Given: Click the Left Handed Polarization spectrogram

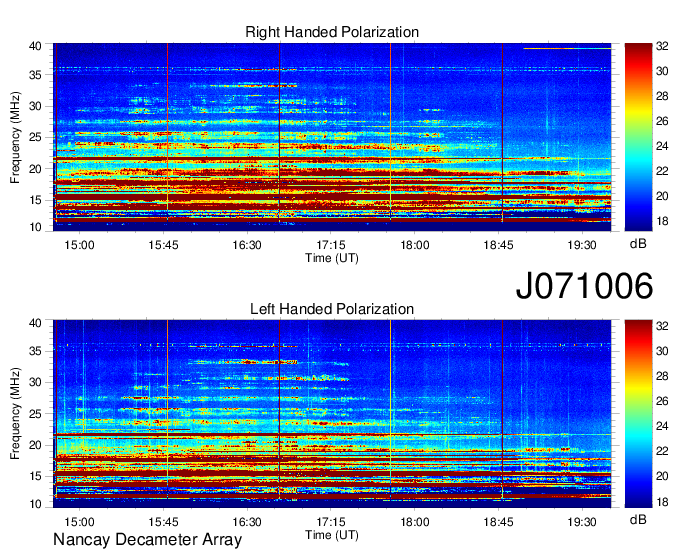Looking at the screenshot, I should coord(332,414).
